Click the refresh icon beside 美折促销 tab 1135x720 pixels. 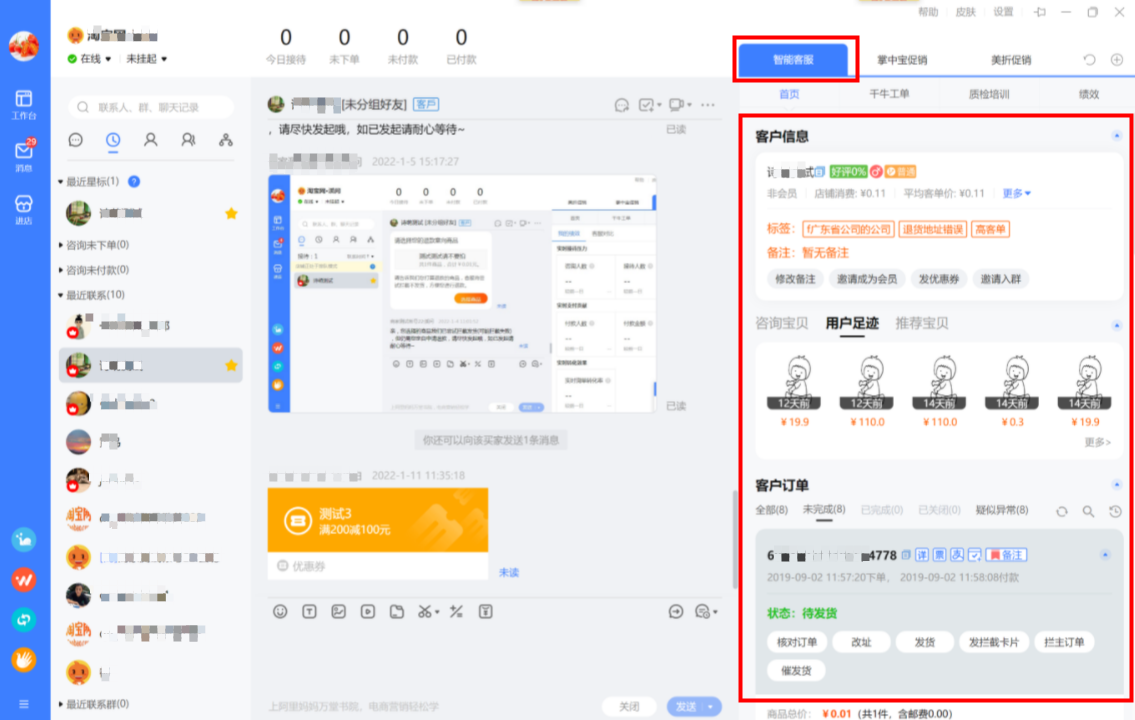click(x=1090, y=60)
